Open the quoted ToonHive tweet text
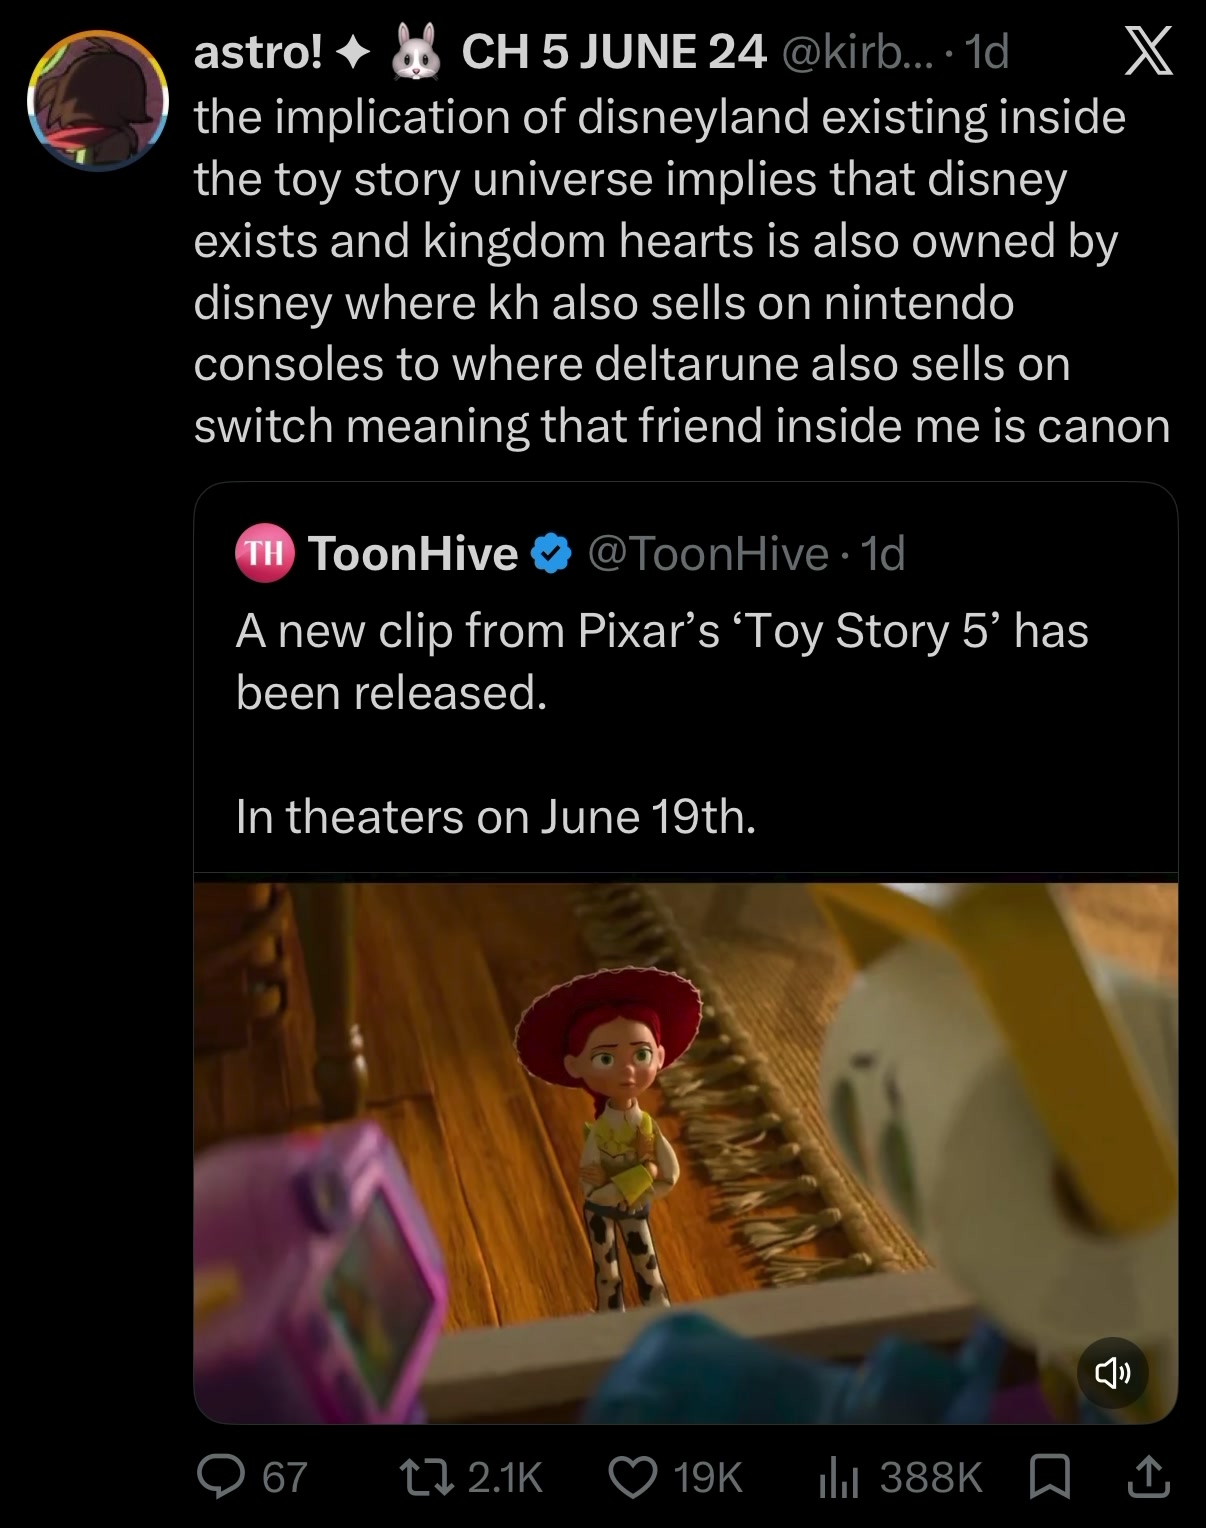 [662, 723]
